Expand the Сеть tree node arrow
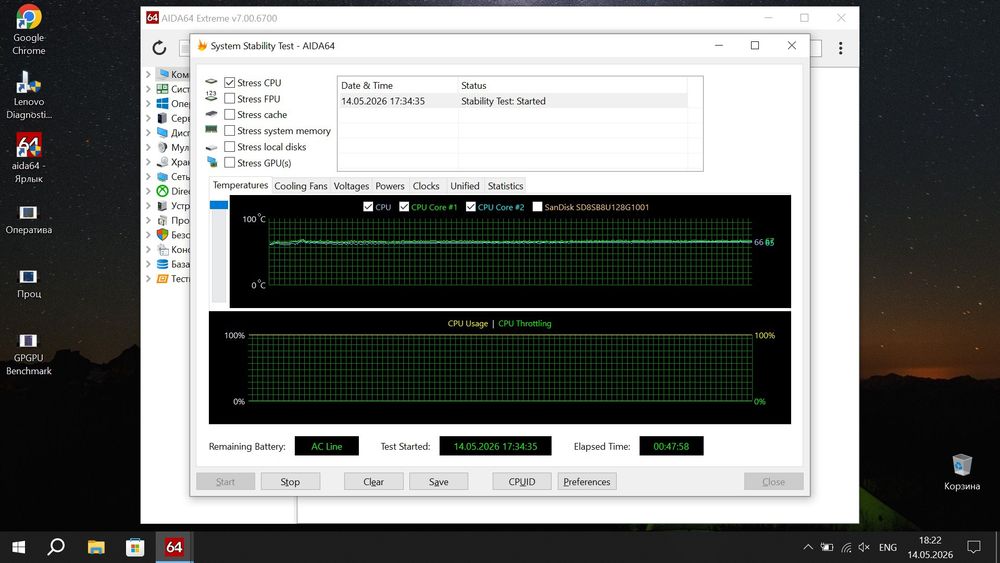1000x563 pixels. [x=148, y=177]
